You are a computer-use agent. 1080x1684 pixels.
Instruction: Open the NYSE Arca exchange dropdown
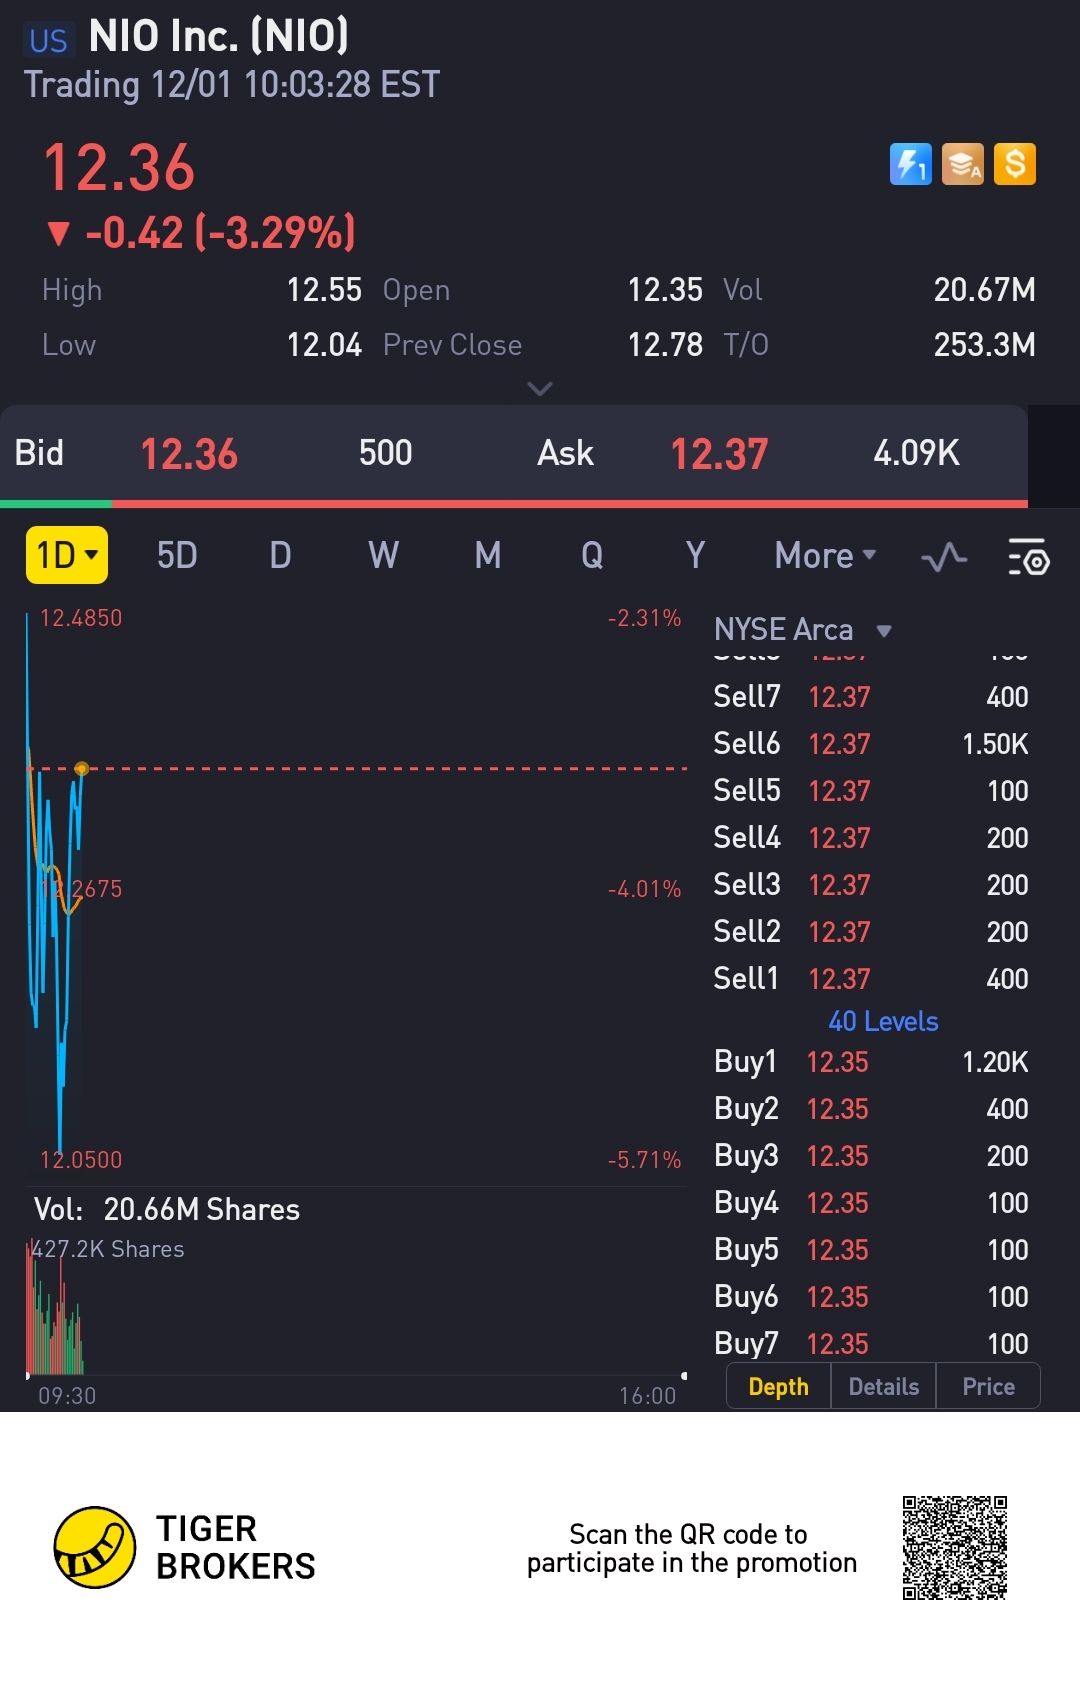coord(802,630)
